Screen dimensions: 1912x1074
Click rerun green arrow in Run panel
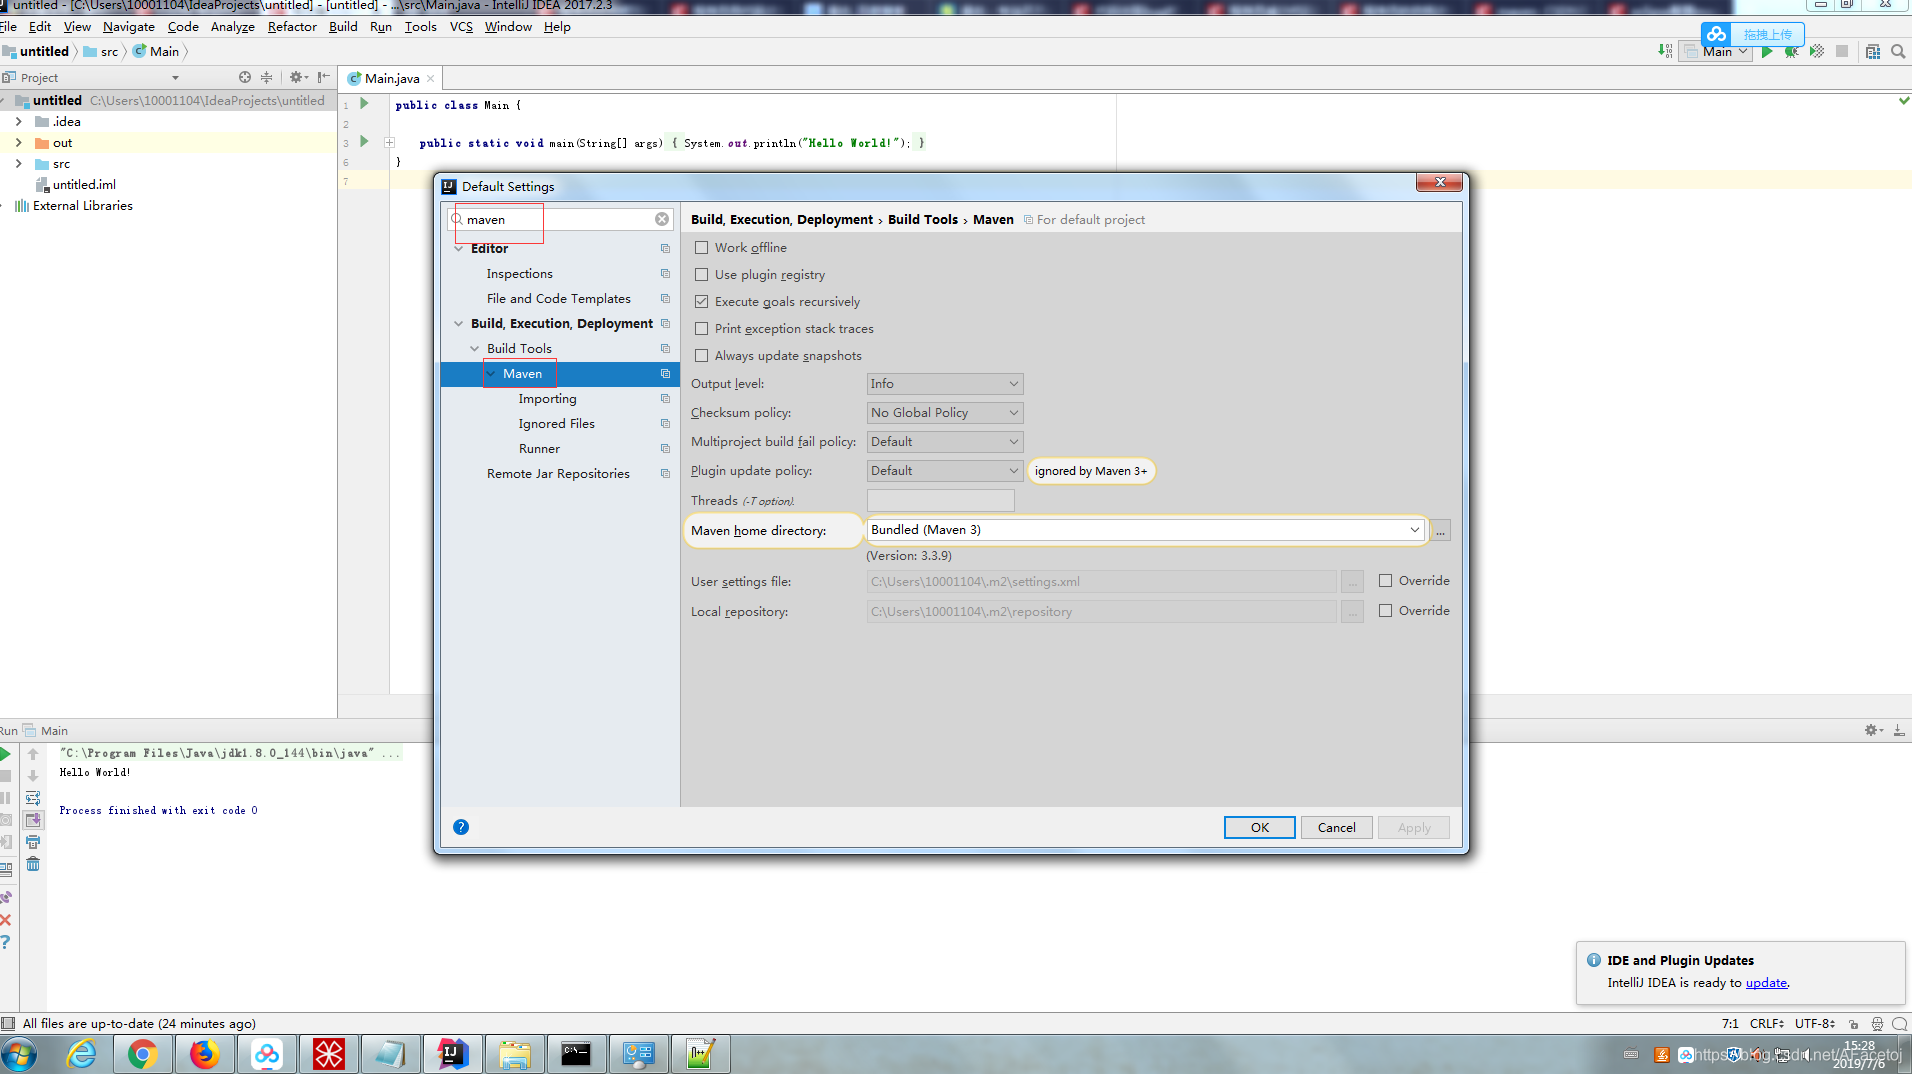[x=6, y=754]
